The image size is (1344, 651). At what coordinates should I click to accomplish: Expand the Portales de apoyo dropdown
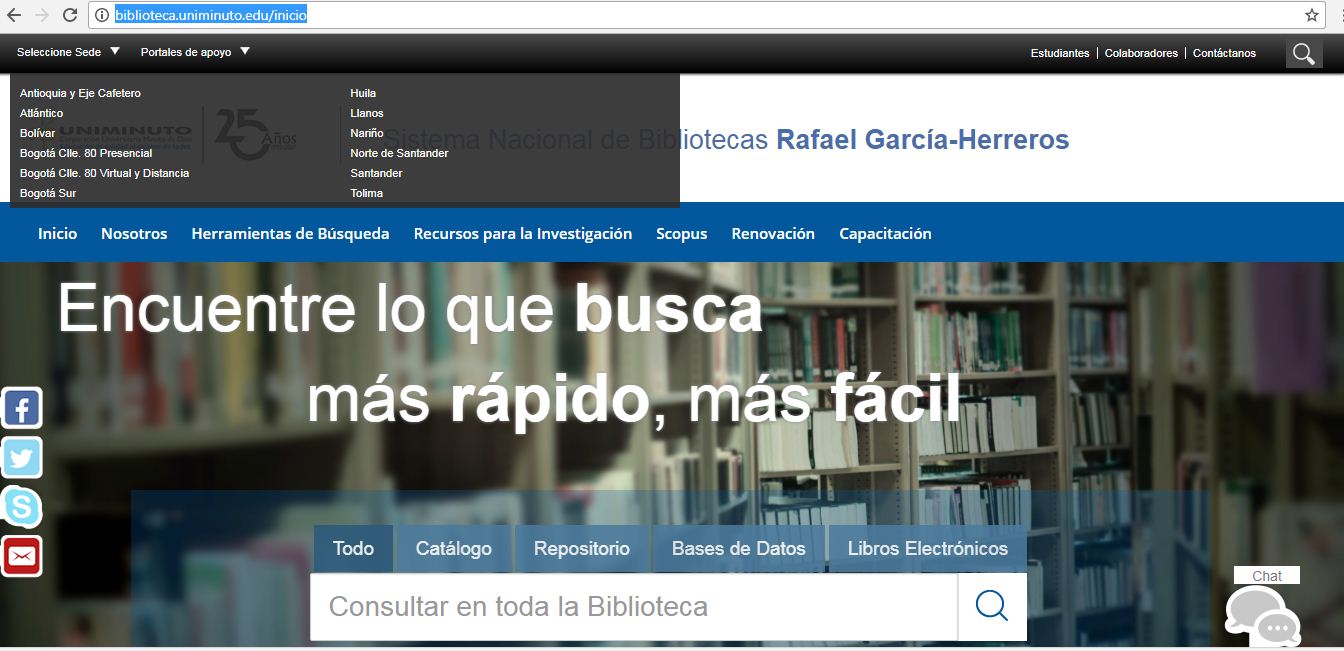click(x=195, y=52)
